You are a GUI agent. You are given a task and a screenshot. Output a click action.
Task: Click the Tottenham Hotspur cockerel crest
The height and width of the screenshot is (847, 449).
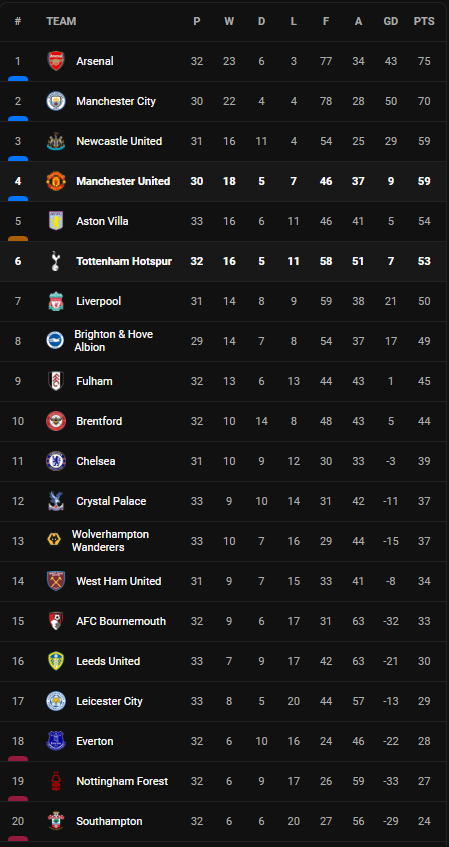(x=56, y=261)
